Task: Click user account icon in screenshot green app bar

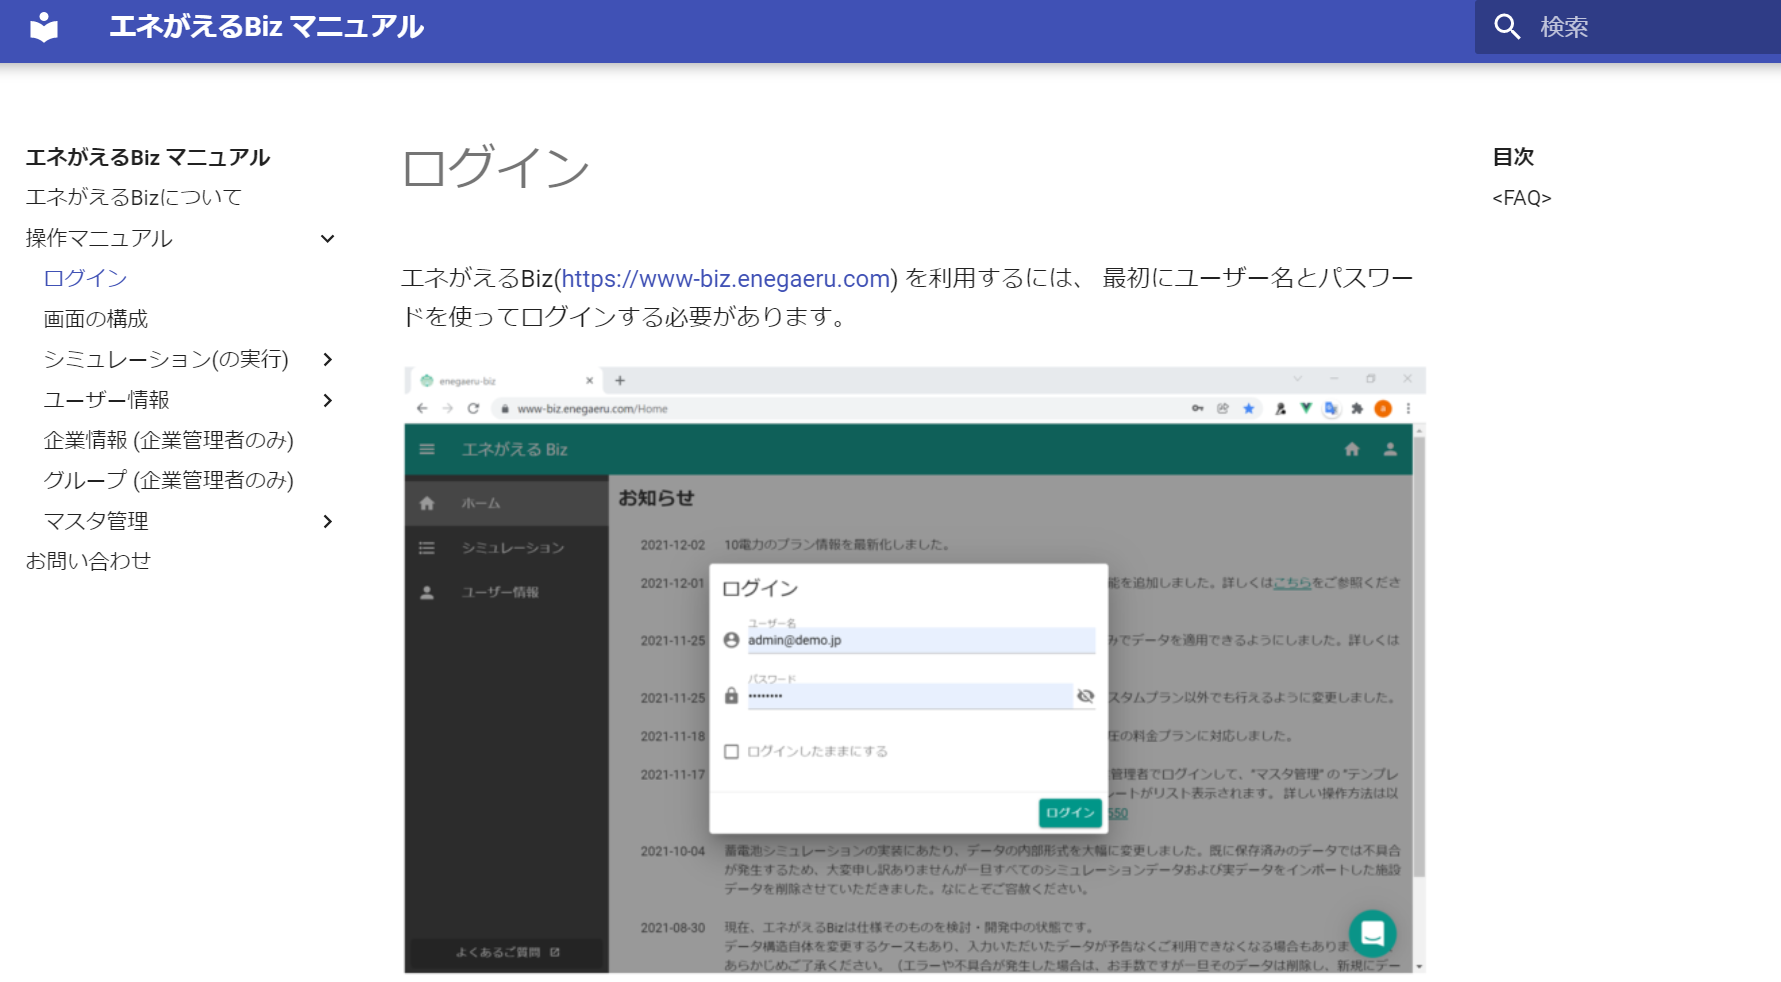Action: click(x=1390, y=449)
